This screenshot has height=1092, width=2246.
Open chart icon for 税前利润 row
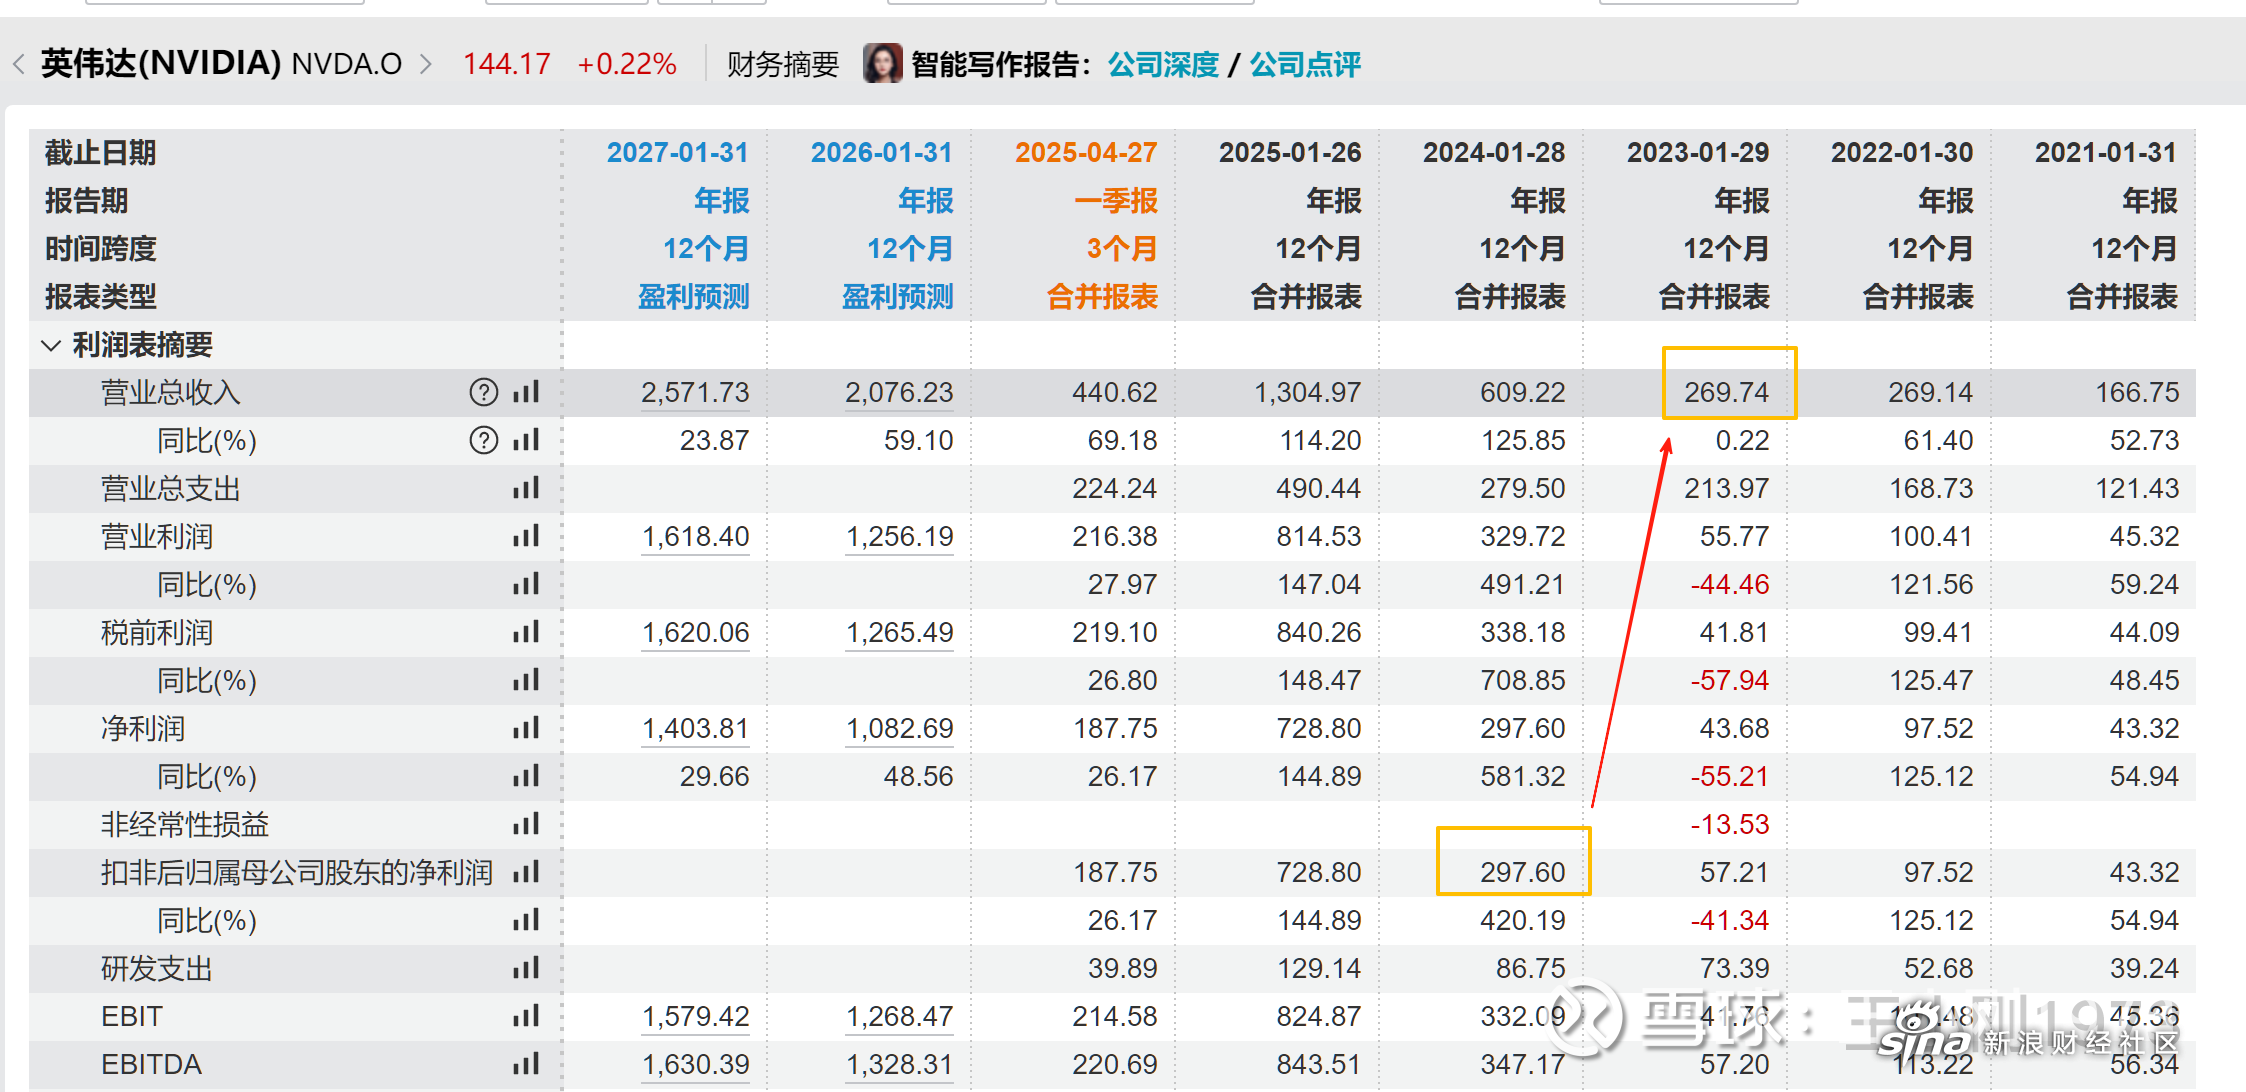526,632
